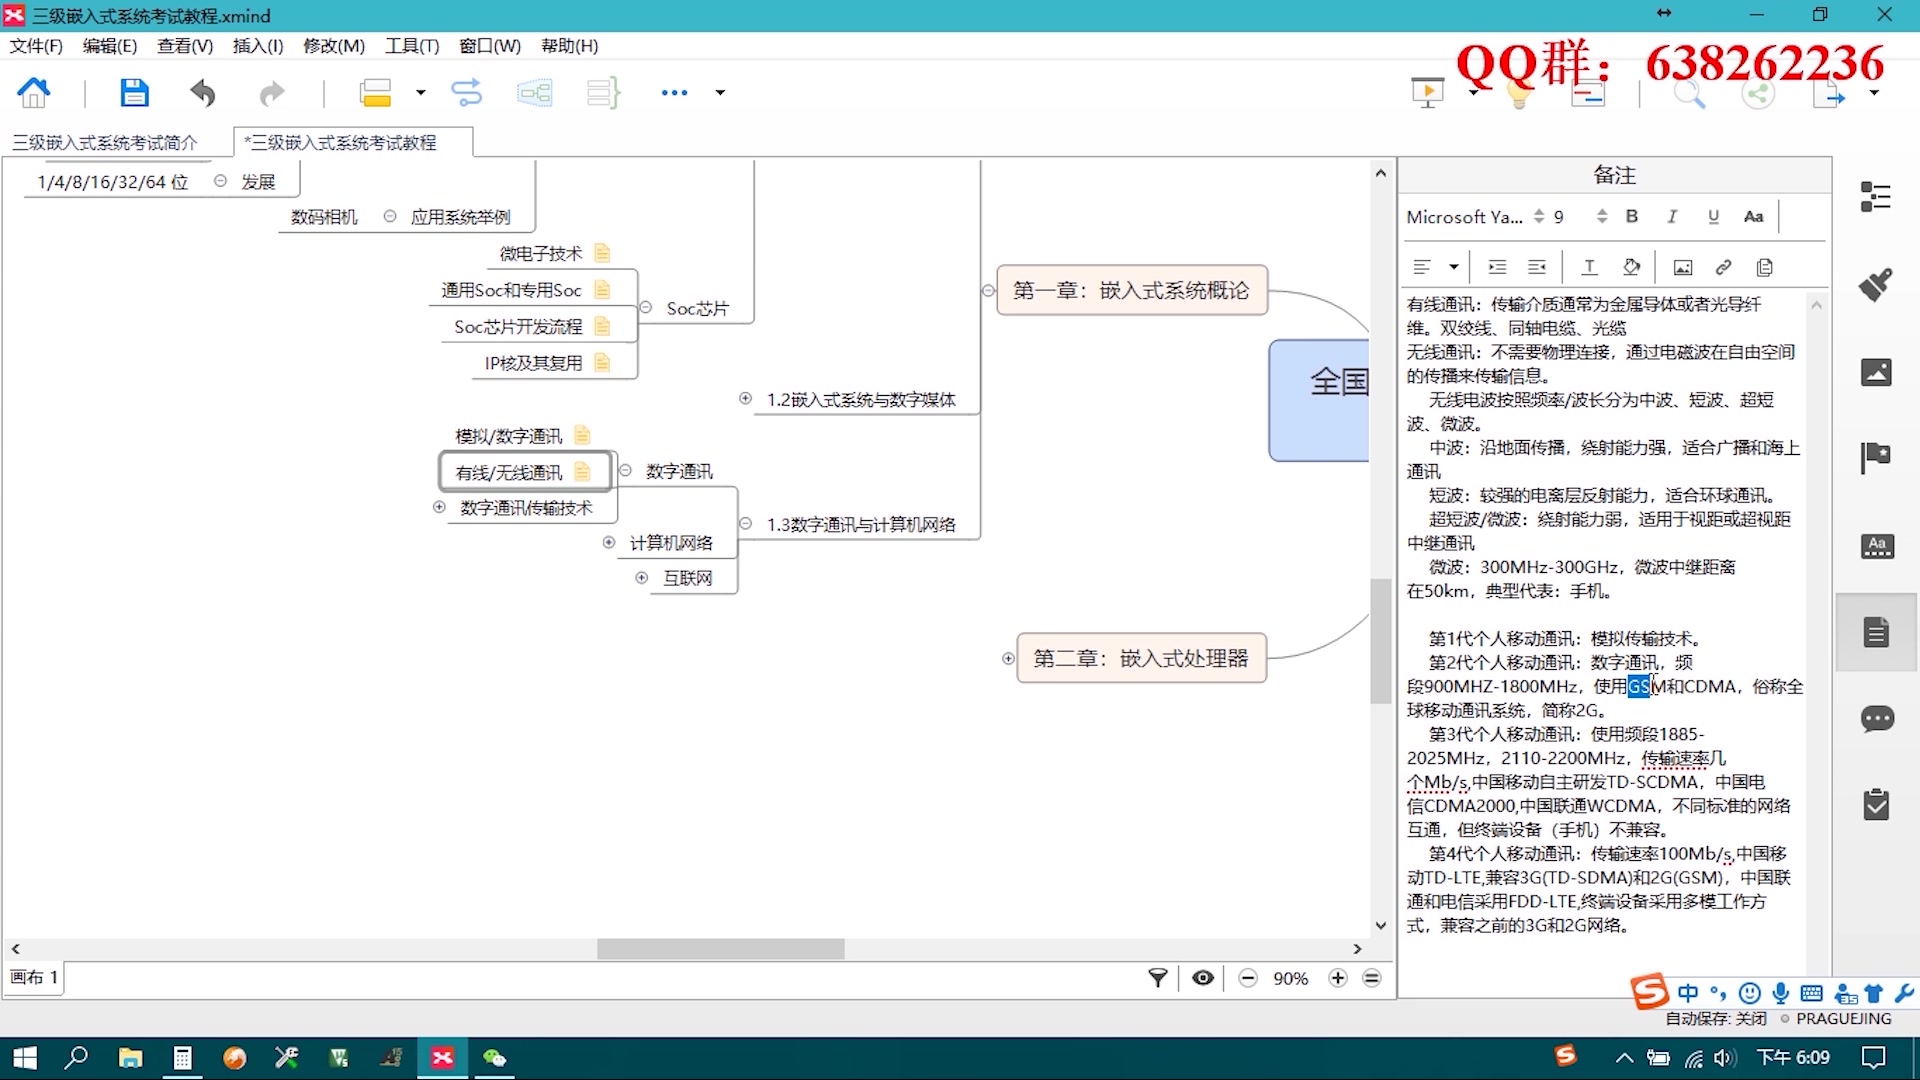Screen dimensions: 1920x1080
Task: Open the text alignment dropdown arrow
Action: pyautogui.click(x=1454, y=267)
